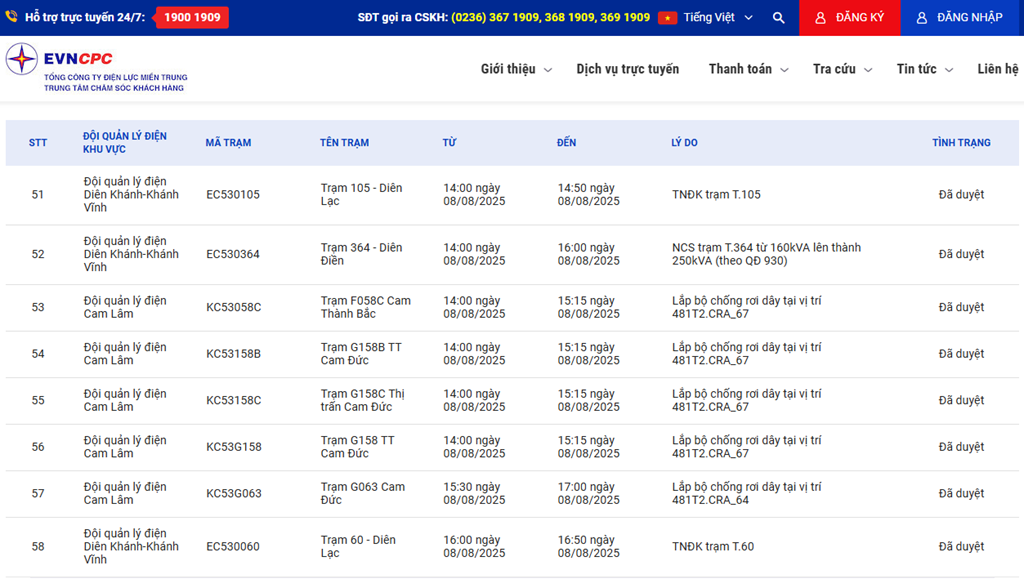Expand the Tin tức menu
Viewport: 1024px width, 579px height.
[924, 69]
